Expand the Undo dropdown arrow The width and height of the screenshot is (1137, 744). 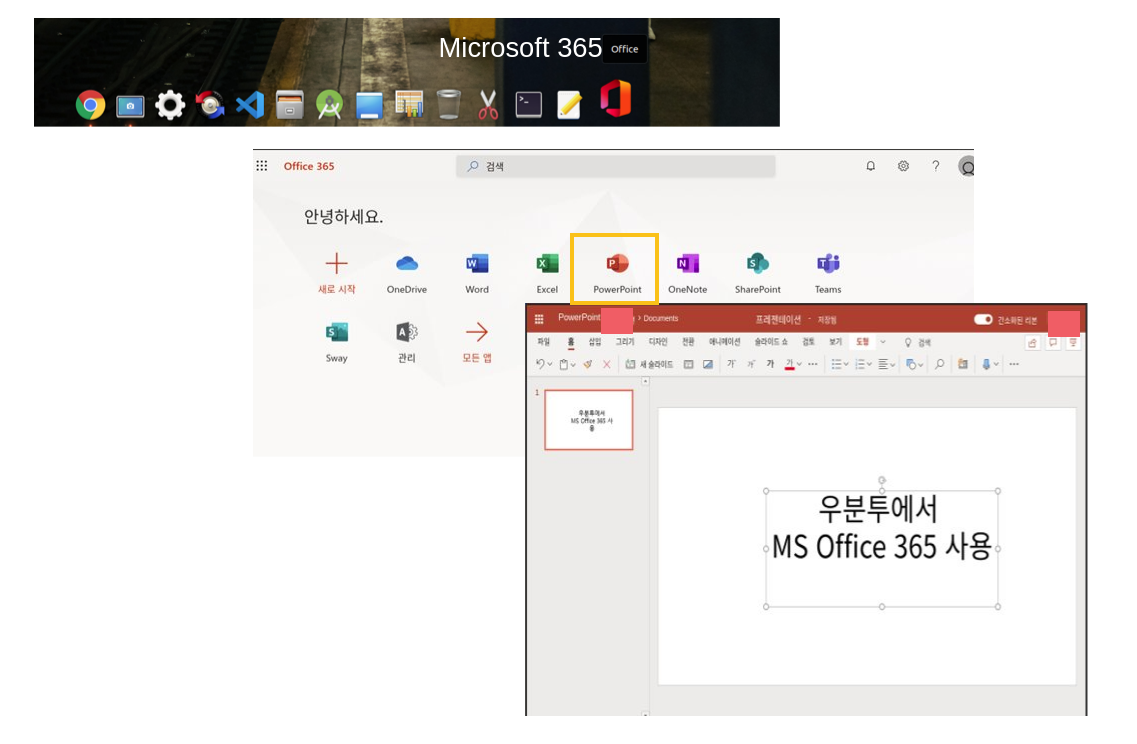tap(550, 364)
